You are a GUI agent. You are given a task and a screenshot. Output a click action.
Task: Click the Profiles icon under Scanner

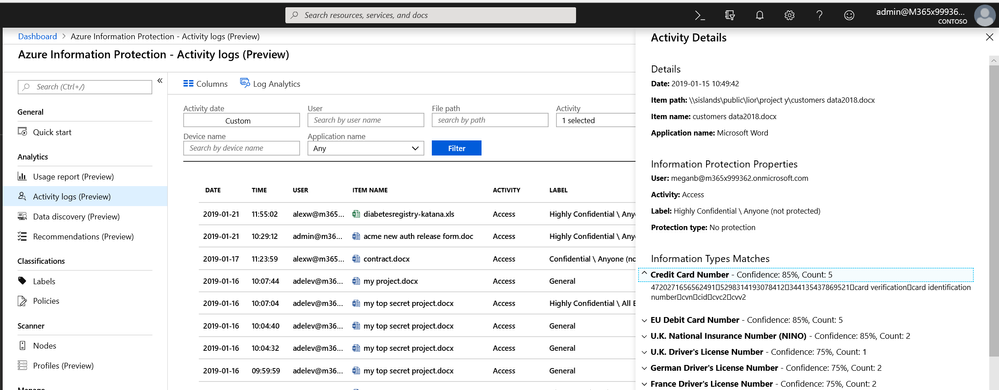[22, 366]
